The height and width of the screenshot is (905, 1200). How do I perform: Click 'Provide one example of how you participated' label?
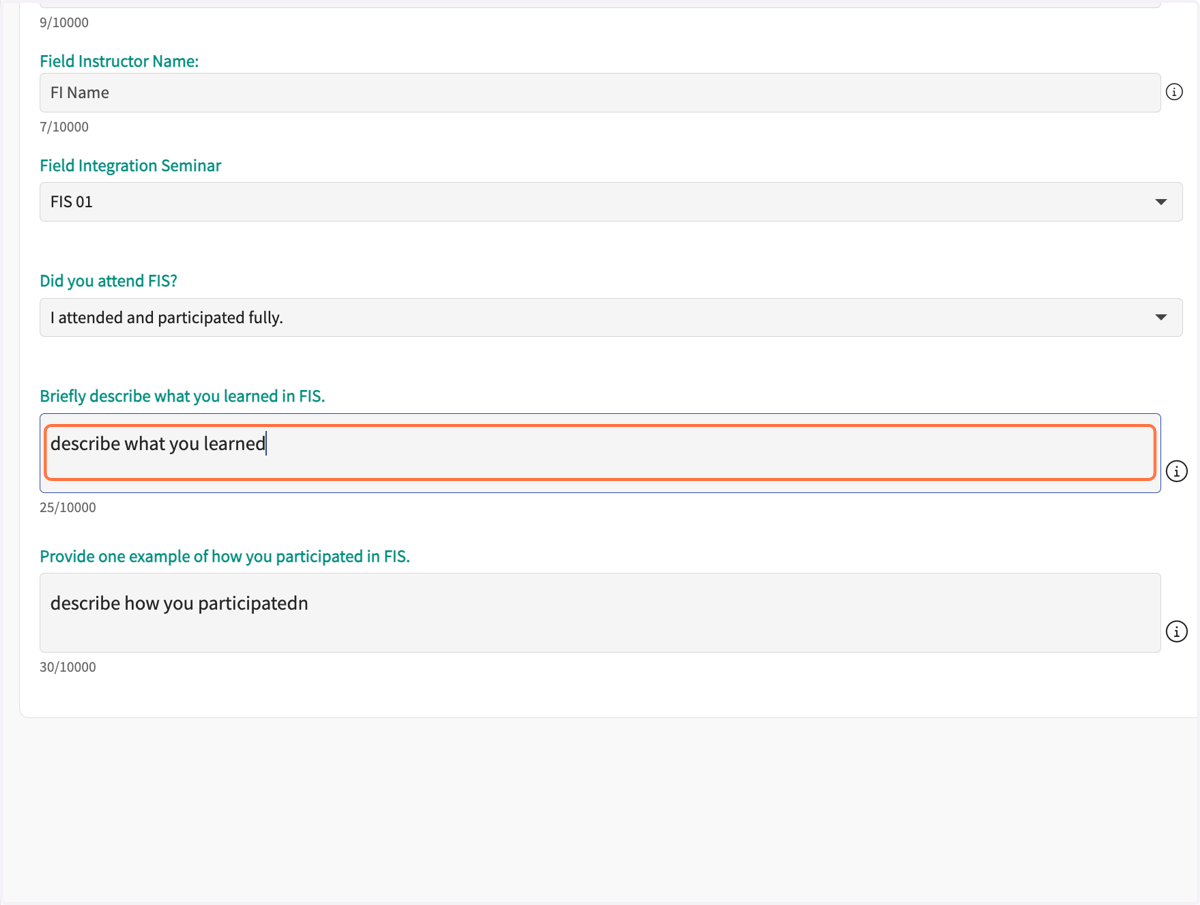pyautogui.click(x=225, y=556)
